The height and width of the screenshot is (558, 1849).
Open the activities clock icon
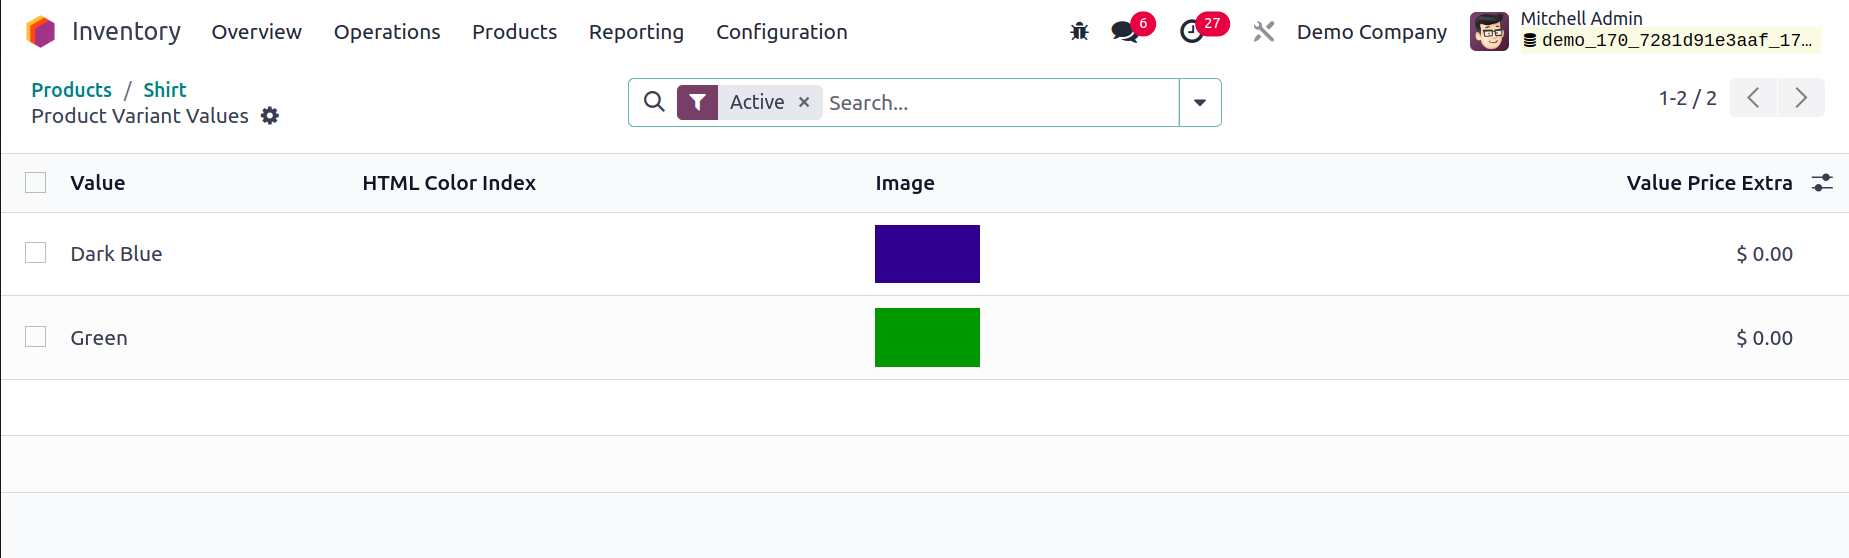(x=1191, y=32)
